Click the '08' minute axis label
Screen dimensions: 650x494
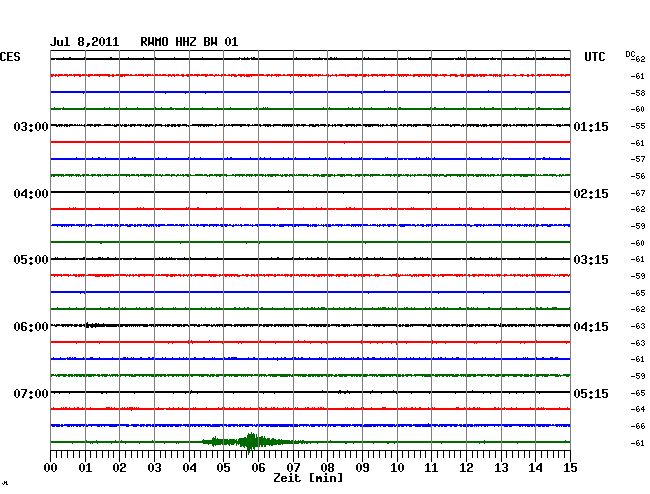click(327, 468)
